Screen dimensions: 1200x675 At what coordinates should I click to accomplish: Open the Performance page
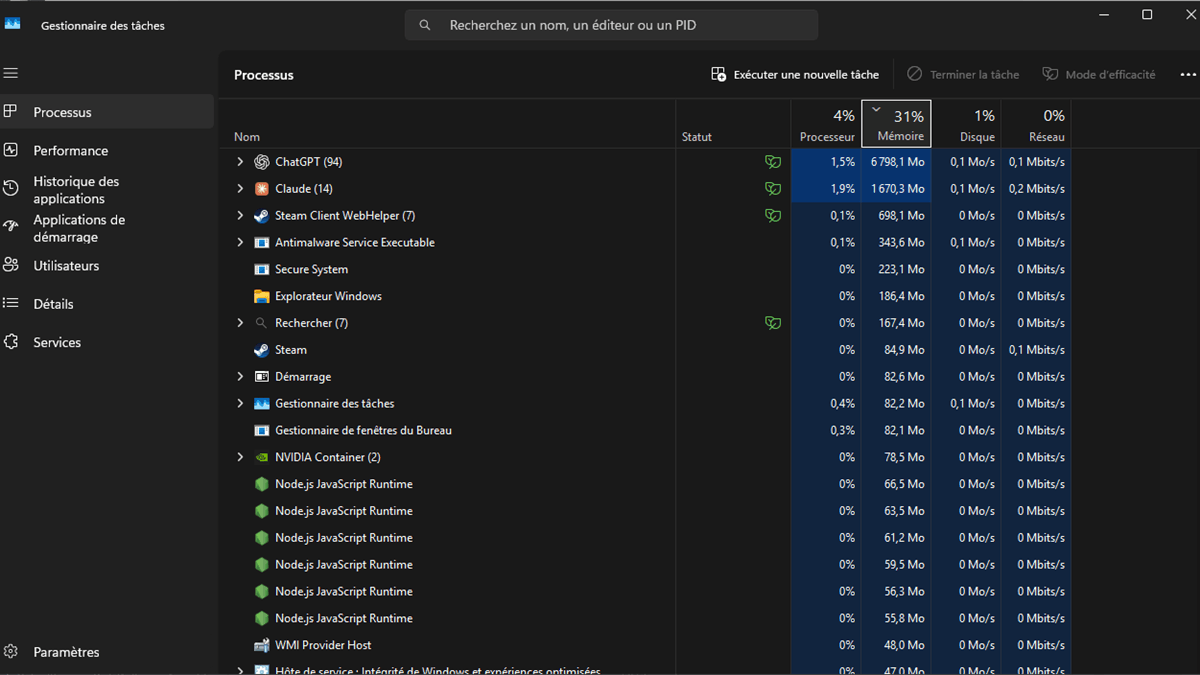[107, 151]
